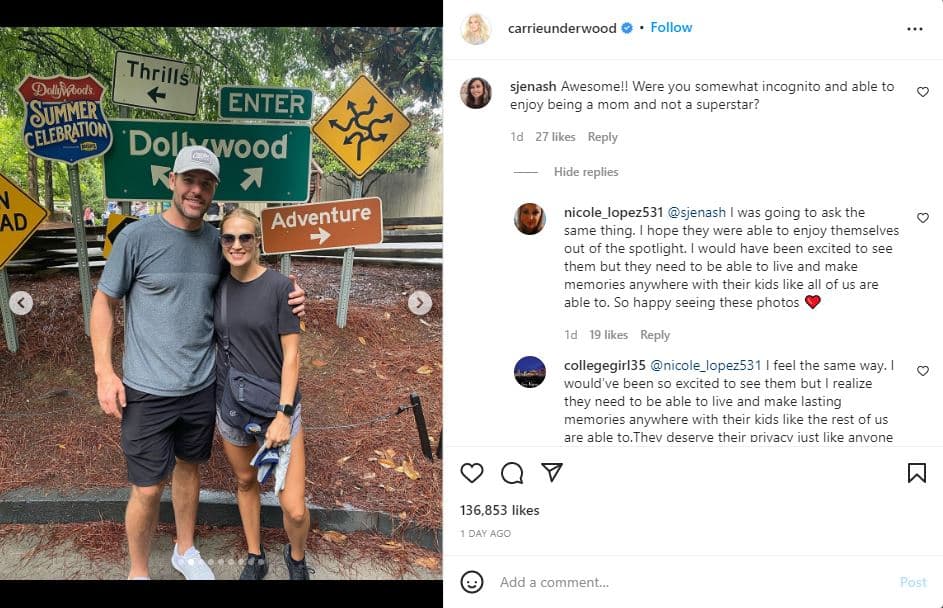
Task: View who liked the post via 136,853 likes
Action: 498,510
